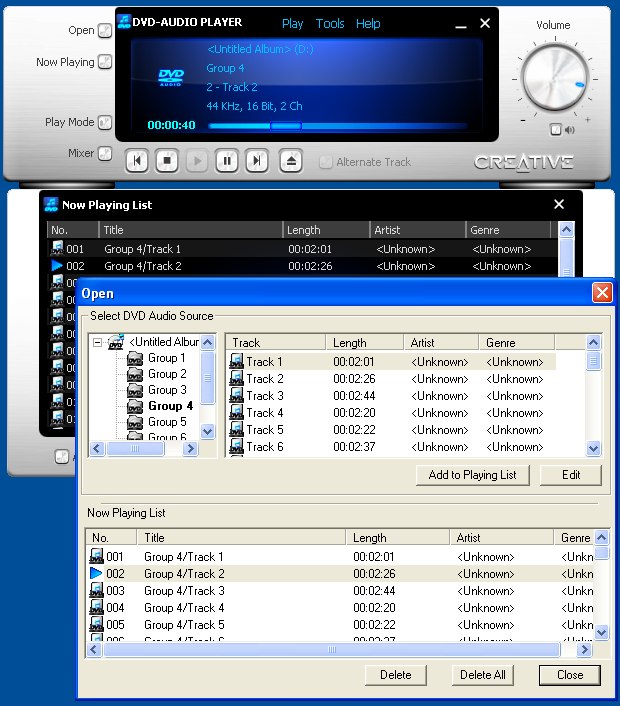Open the Help menu

(368, 23)
